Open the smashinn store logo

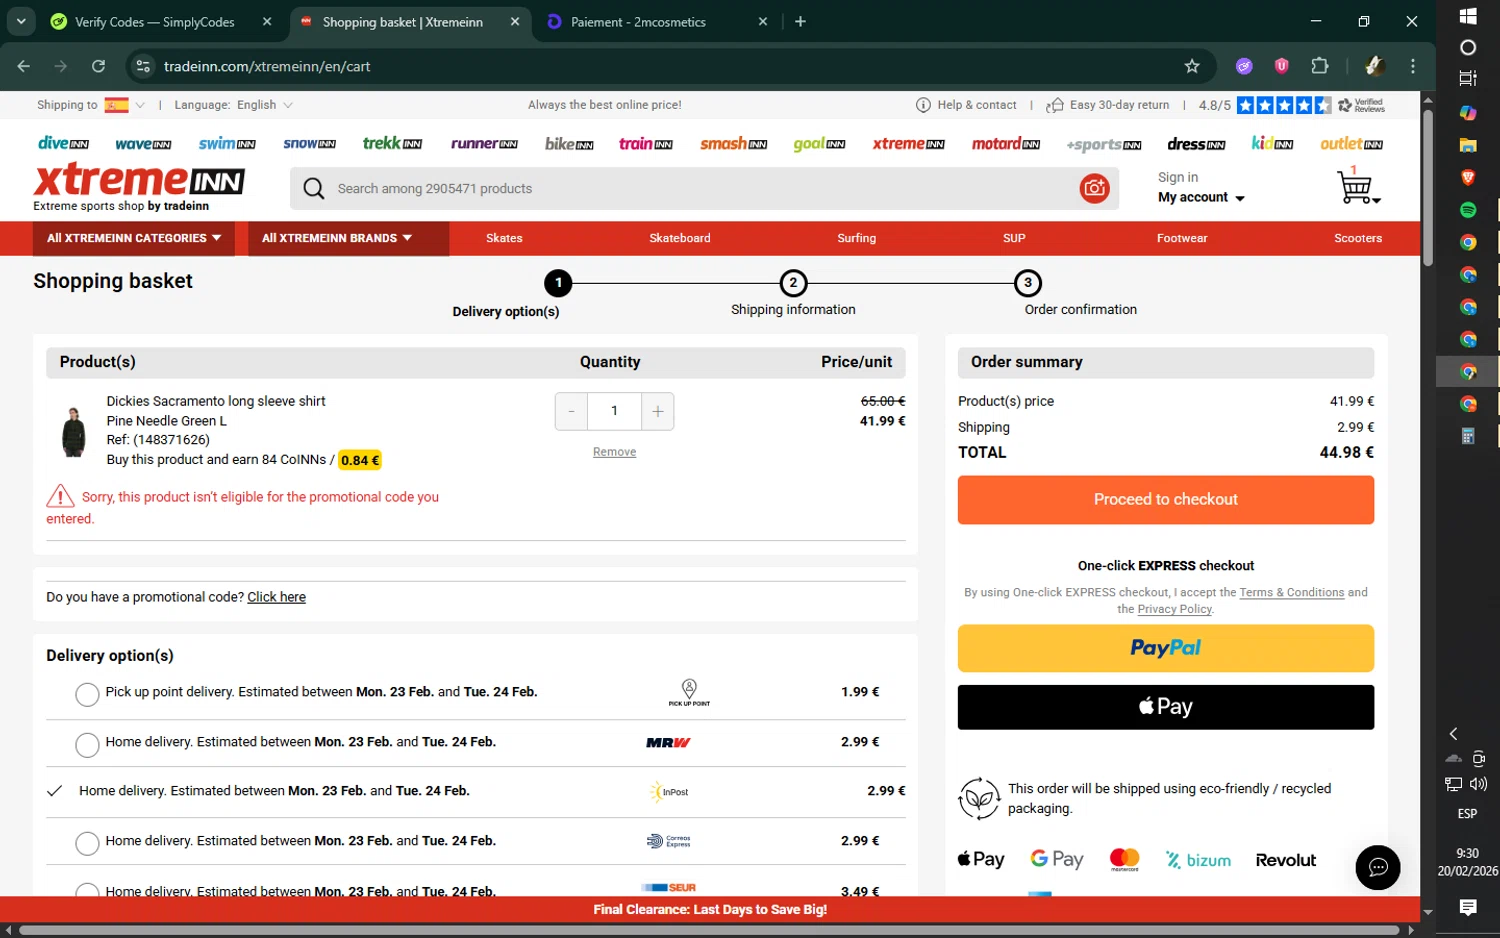point(733,144)
